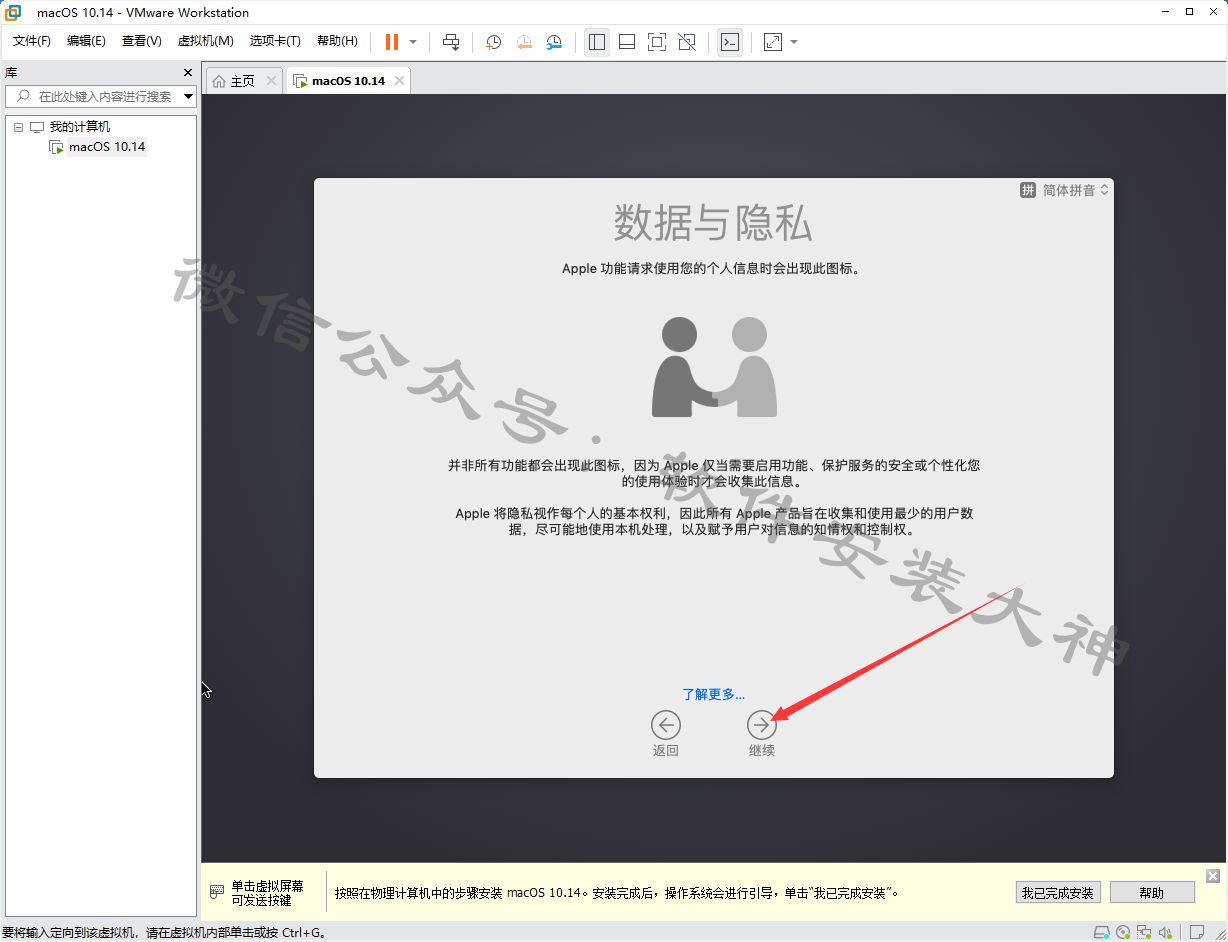Expand the stretch display dropdown arrow

(x=794, y=42)
